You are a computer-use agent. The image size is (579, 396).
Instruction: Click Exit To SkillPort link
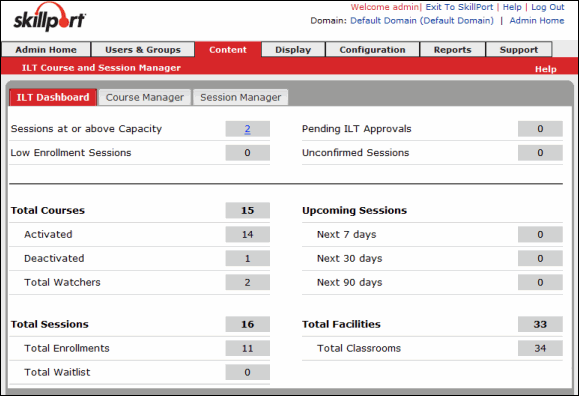pyautogui.click(x=459, y=7)
